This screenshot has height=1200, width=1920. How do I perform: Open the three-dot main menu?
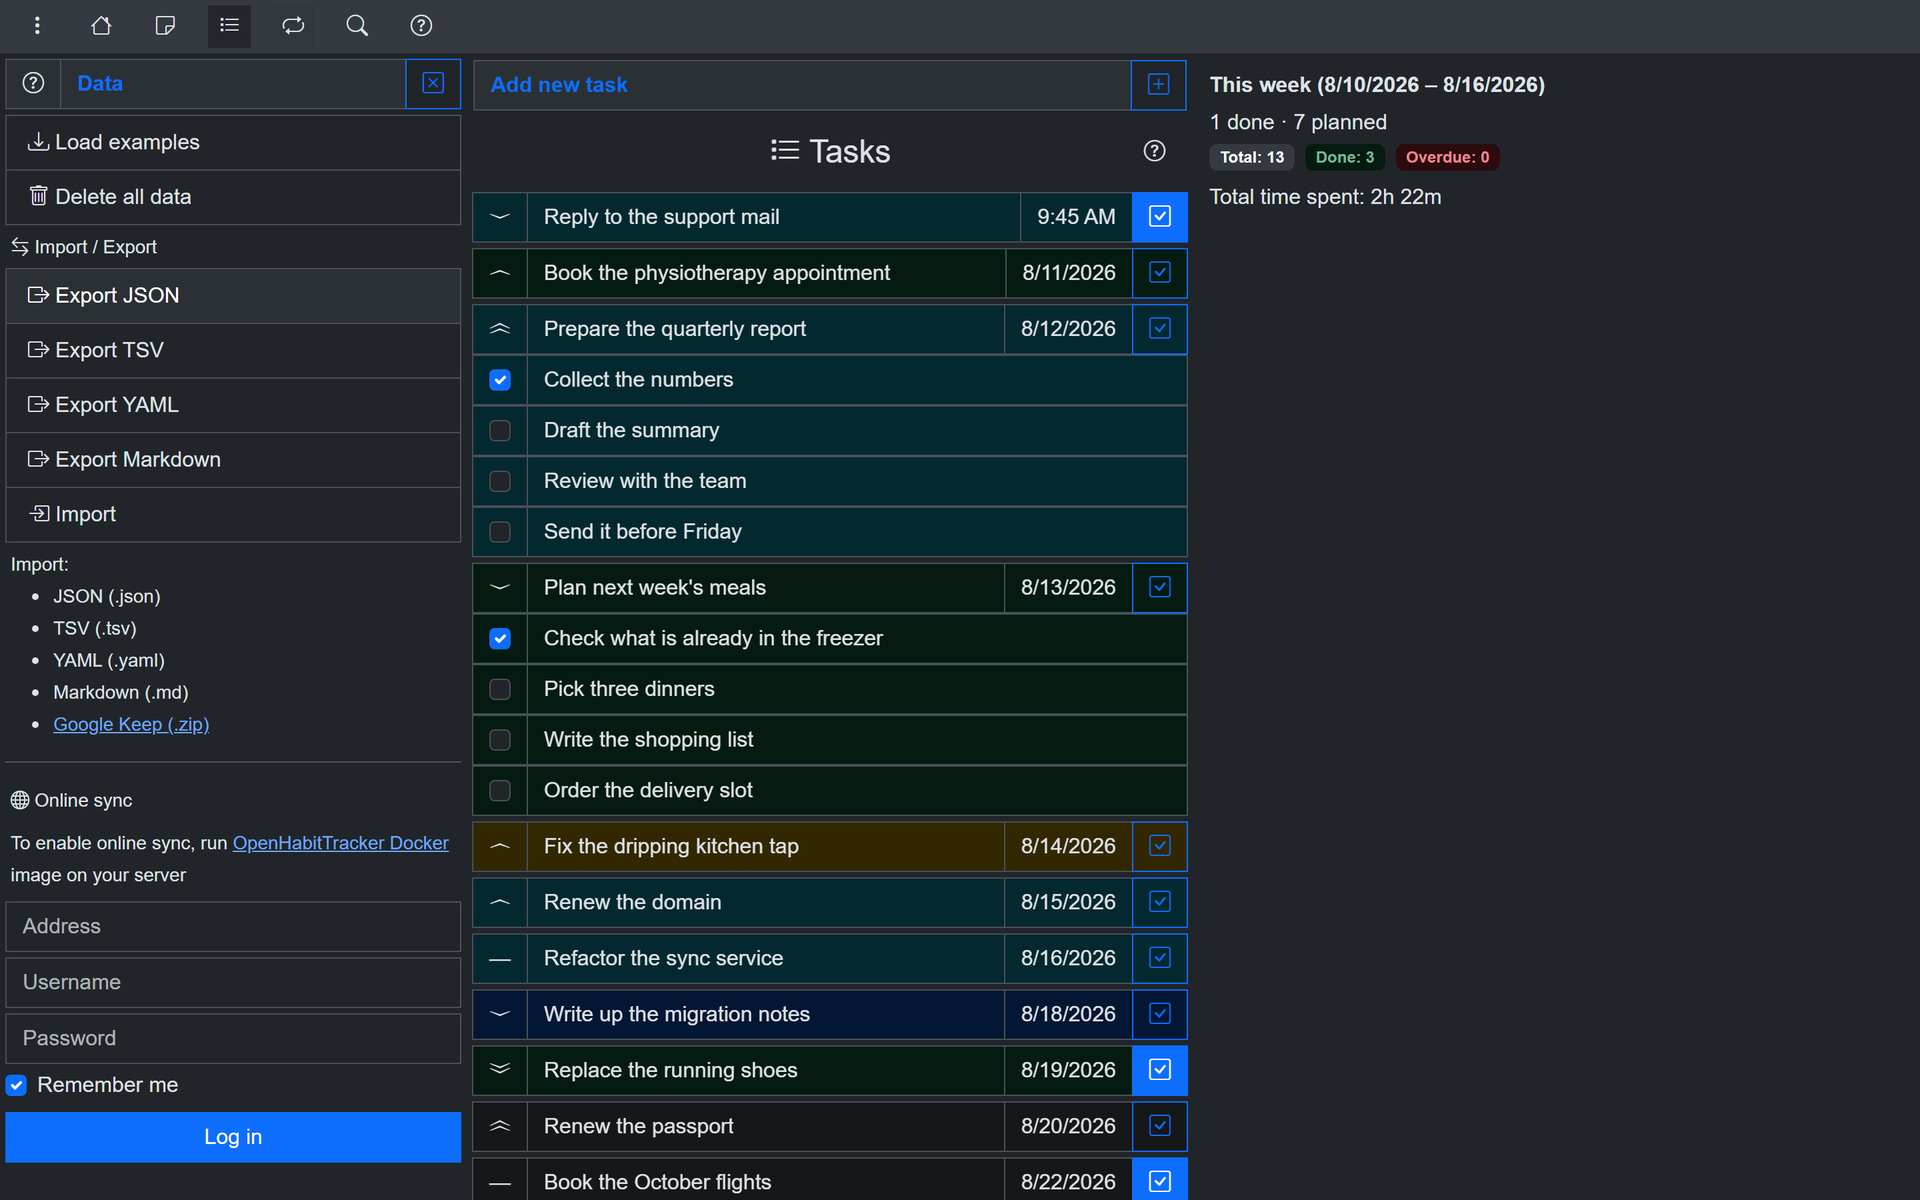coord(37,26)
